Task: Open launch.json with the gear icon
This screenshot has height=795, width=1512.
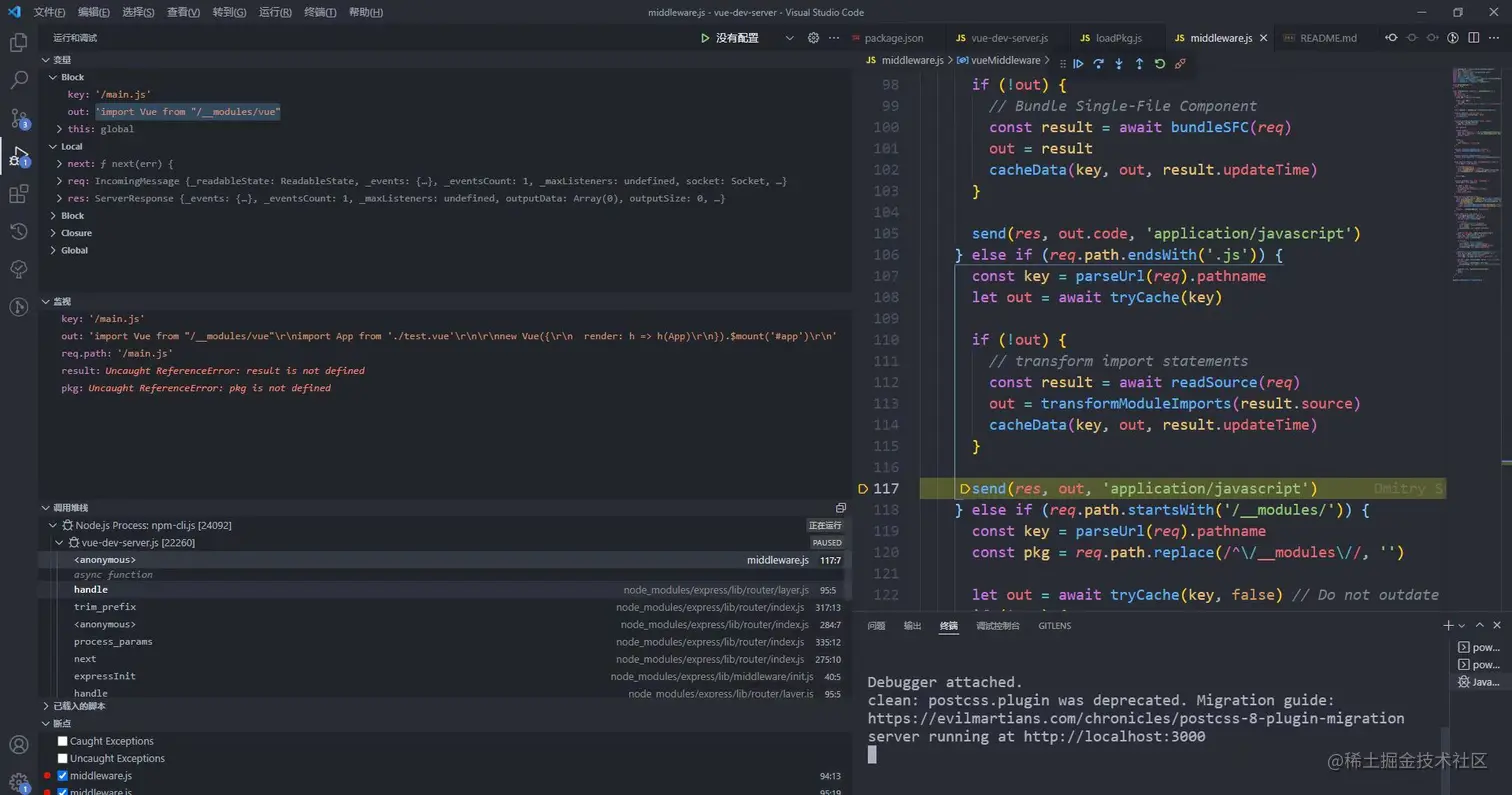Action: coord(813,38)
